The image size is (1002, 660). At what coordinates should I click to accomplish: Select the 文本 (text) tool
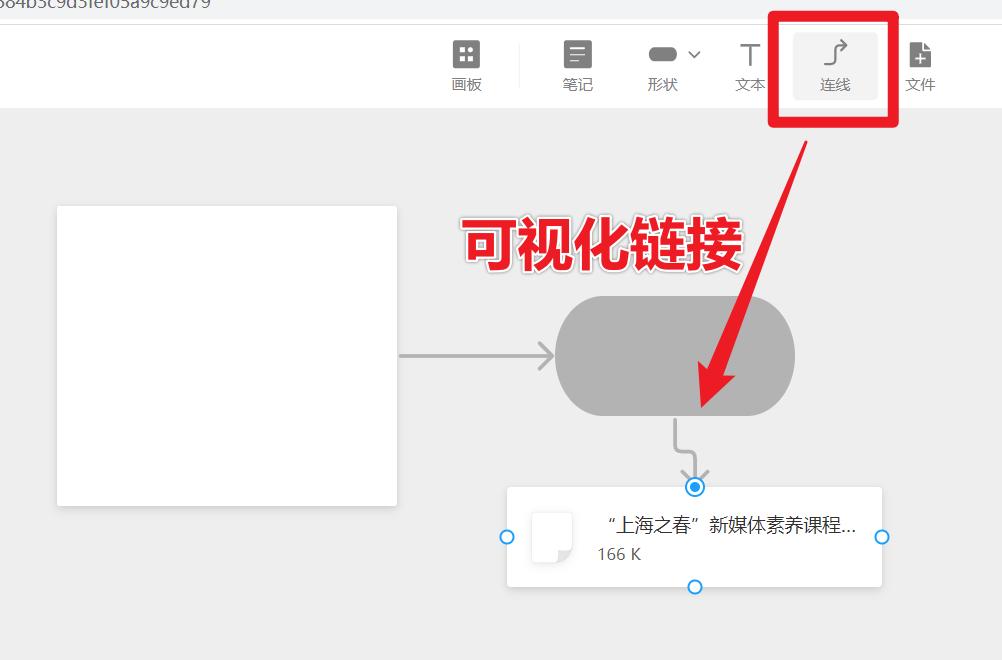point(749,63)
